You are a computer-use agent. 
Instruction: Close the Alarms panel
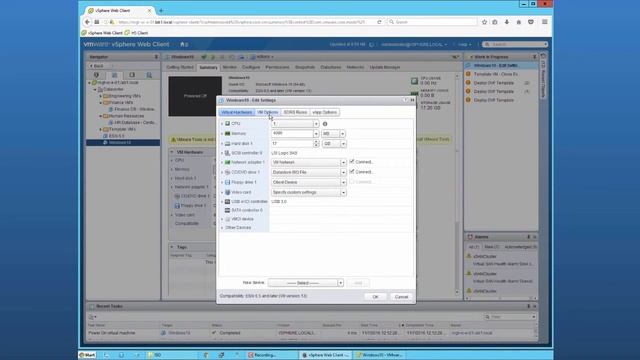pos(535,237)
